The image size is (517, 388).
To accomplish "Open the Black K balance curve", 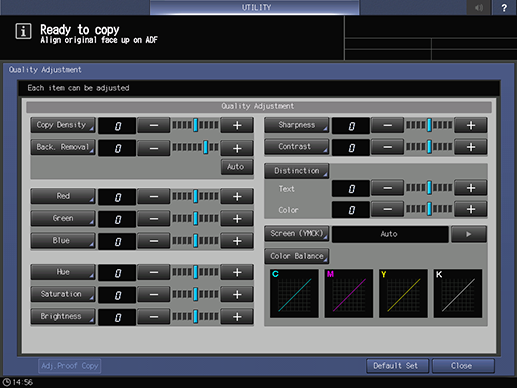I will [458, 293].
